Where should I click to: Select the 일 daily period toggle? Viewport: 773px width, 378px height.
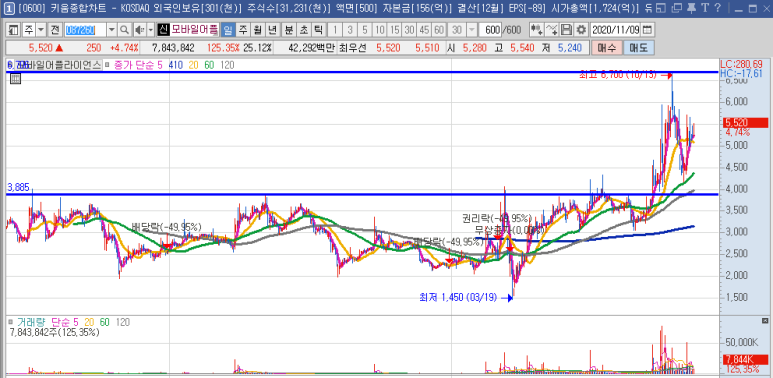228,30
